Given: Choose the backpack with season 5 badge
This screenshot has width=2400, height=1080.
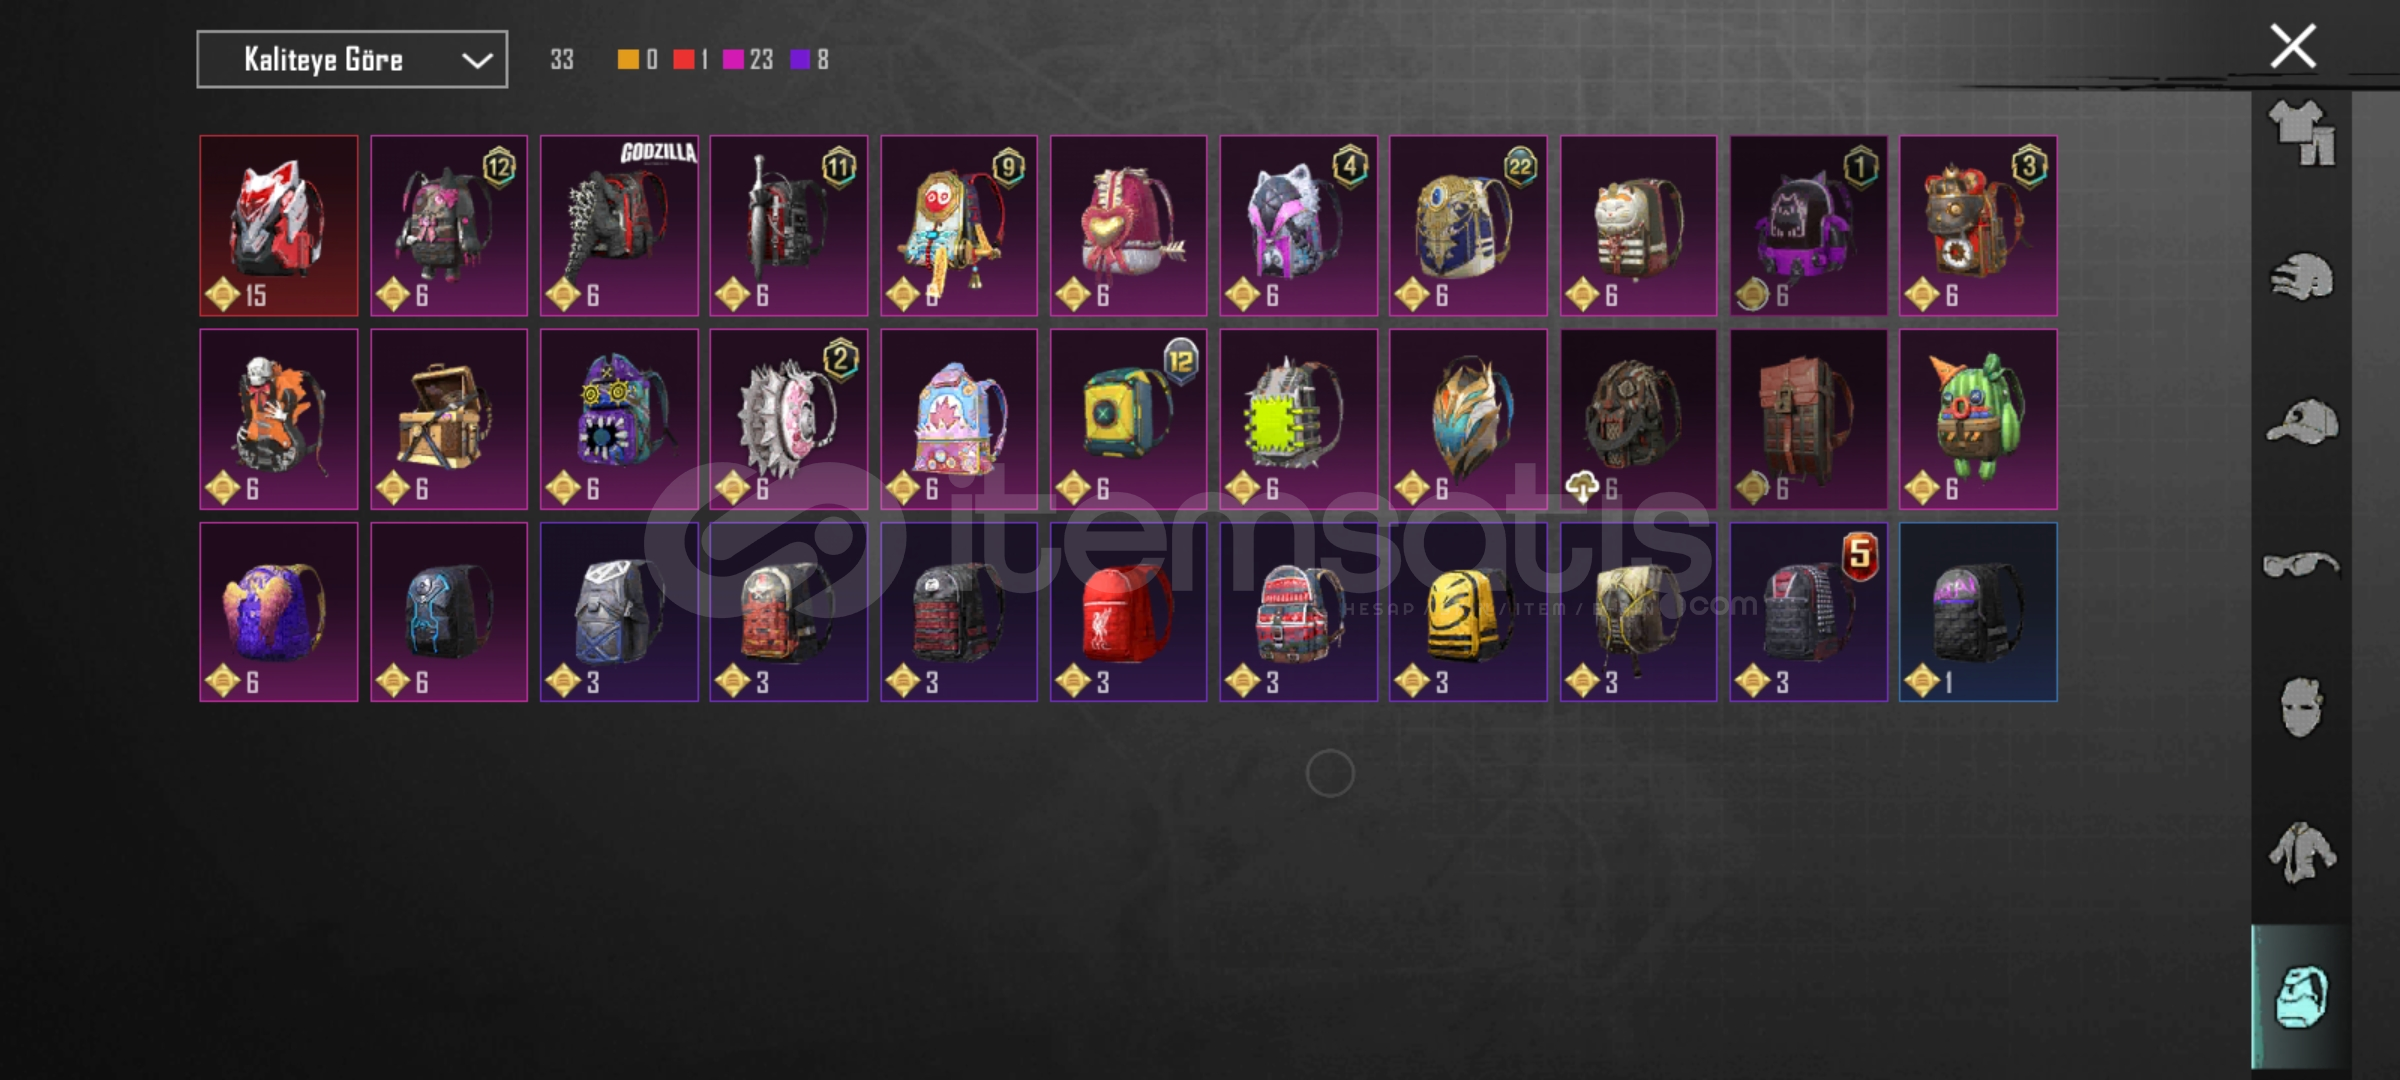Looking at the screenshot, I should 1808,612.
